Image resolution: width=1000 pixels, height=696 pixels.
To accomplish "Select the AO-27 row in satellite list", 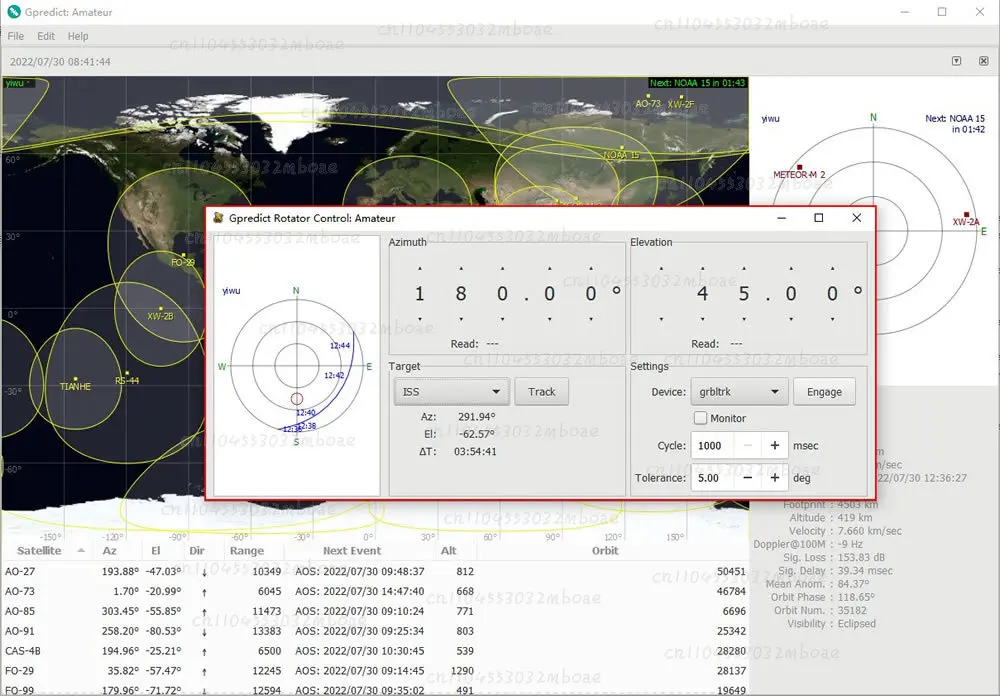I will click(375, 572).
